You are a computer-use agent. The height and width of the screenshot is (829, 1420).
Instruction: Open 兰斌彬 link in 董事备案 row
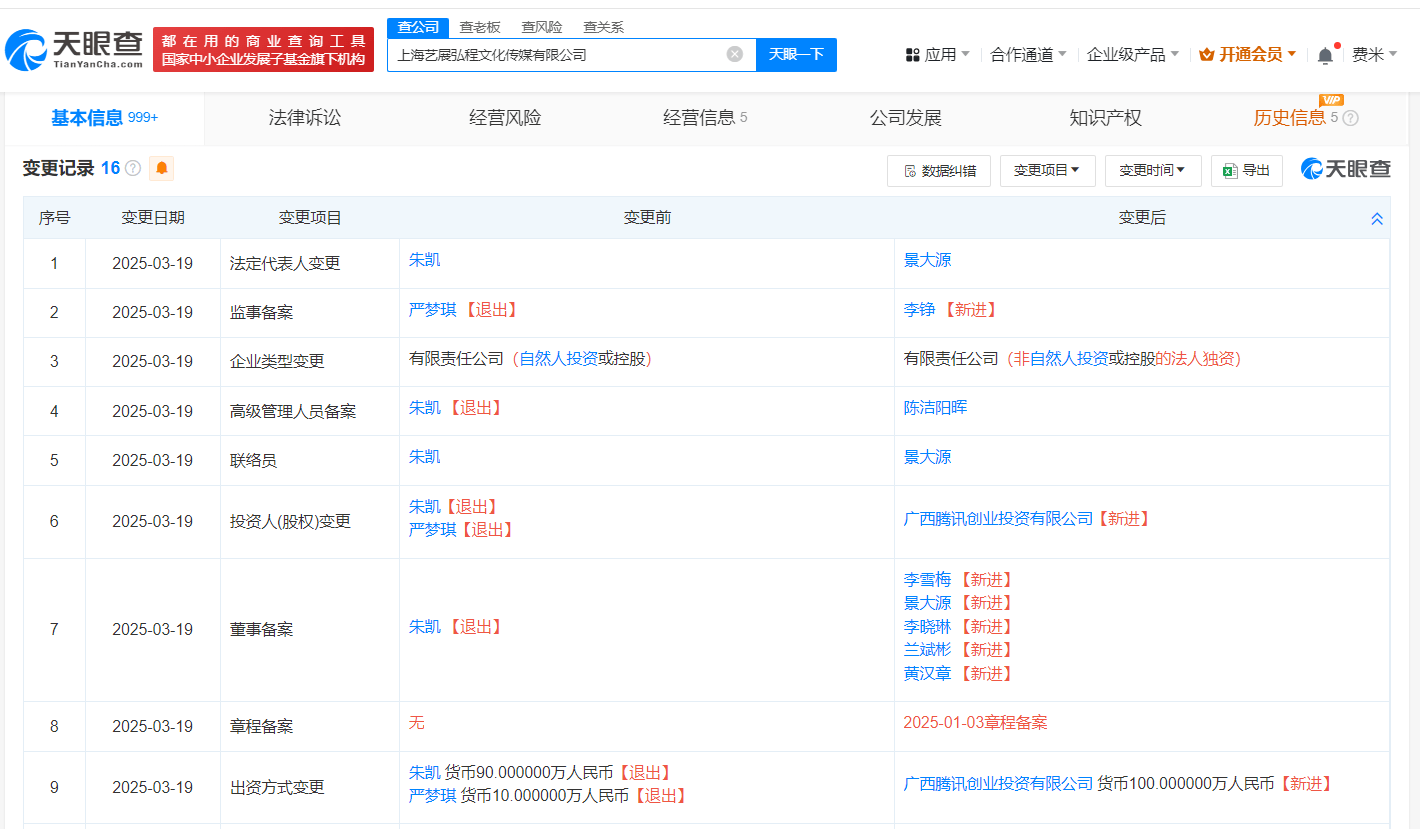tap(927, 649)
